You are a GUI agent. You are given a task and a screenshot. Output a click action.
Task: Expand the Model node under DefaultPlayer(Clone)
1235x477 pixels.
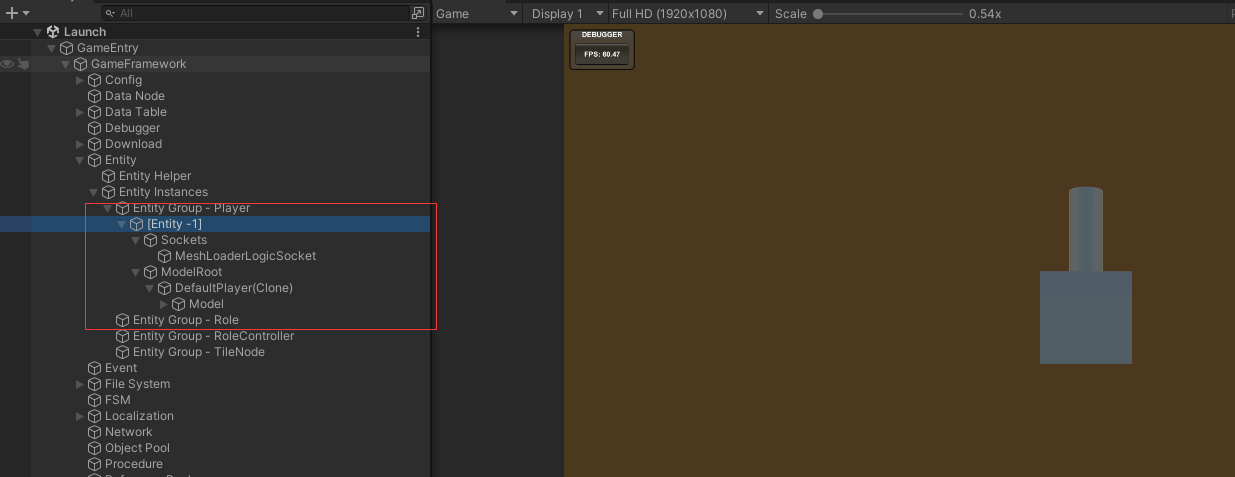pyautogui.click(x=164, y=304)
